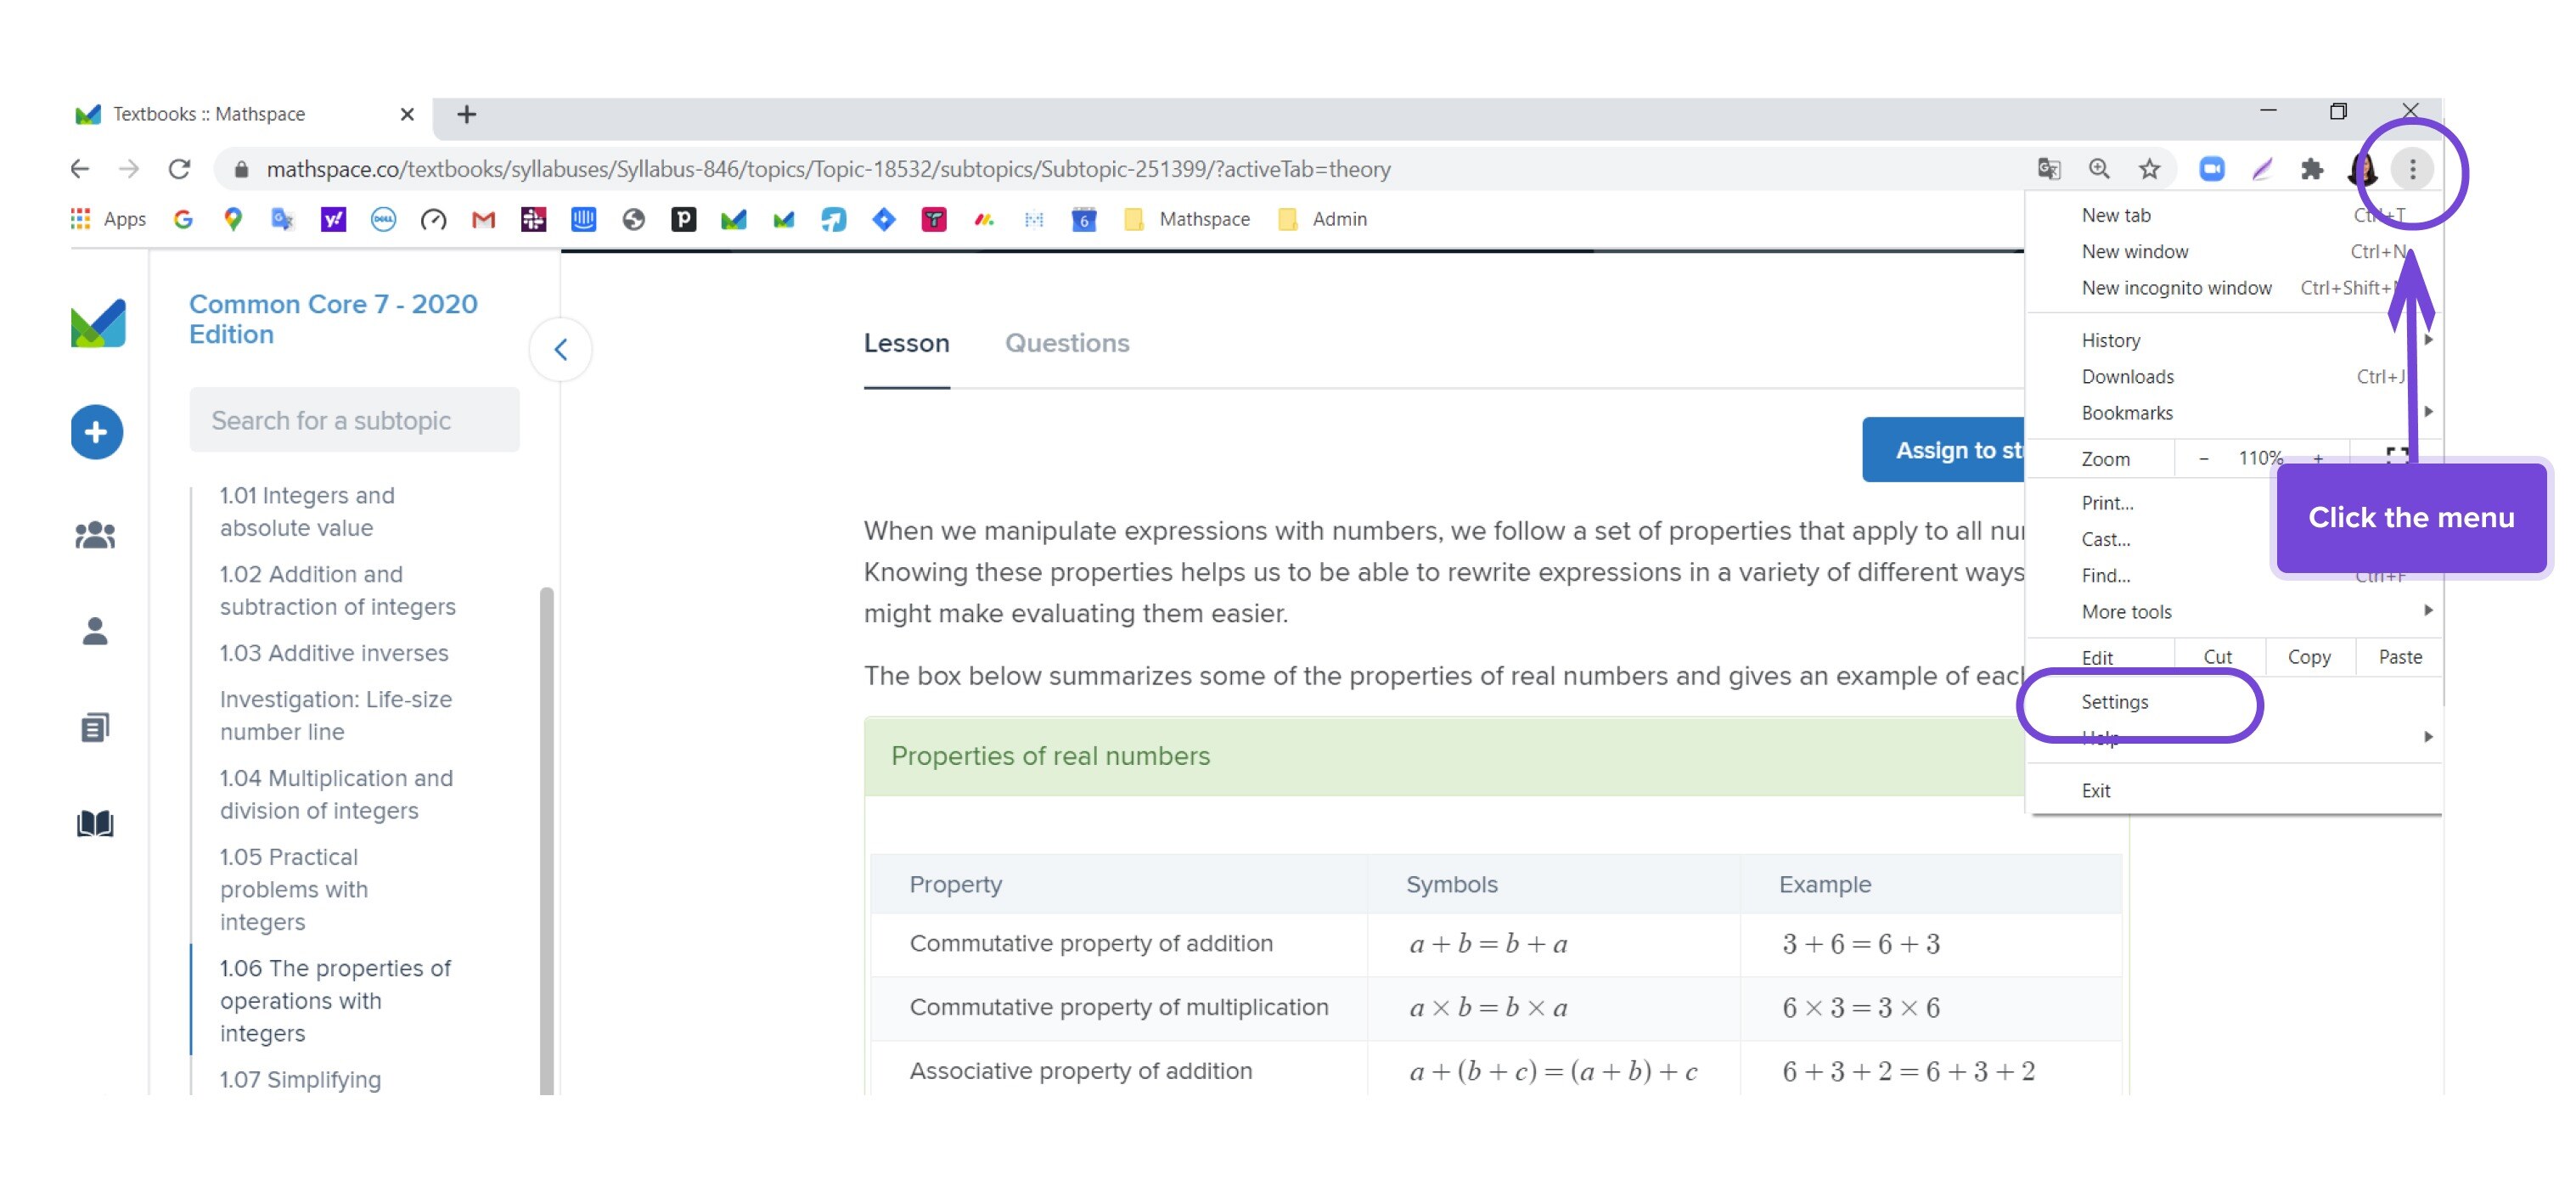
Task: Click the Search for a subtopic field
Action: (354, 420)
